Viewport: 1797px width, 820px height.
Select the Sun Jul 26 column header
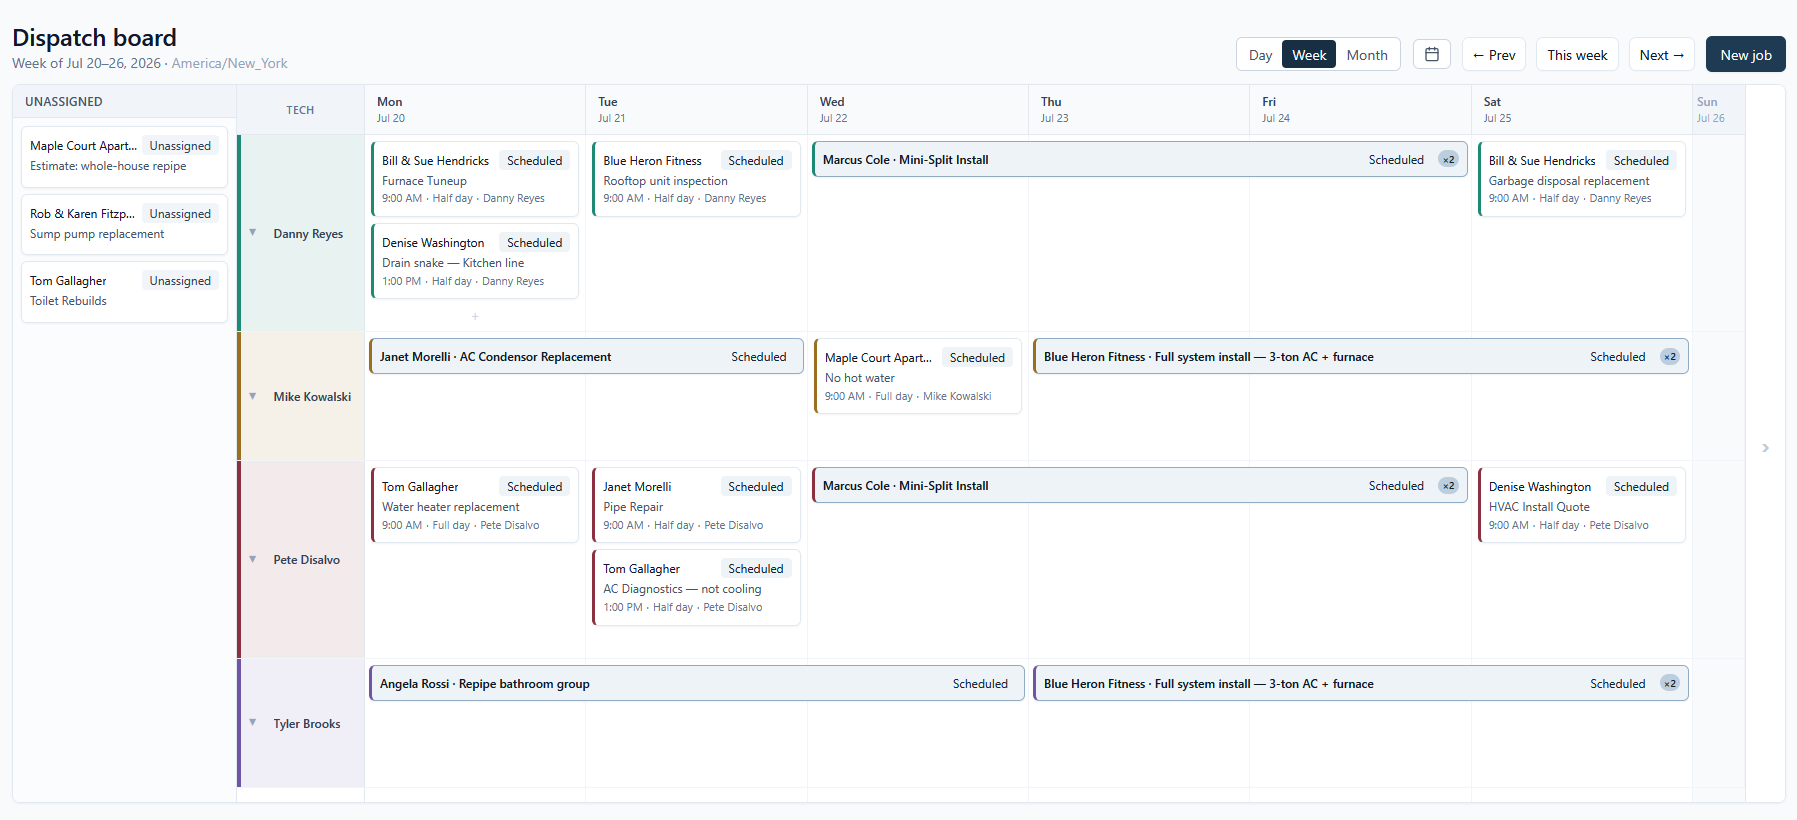point(1719,110)
